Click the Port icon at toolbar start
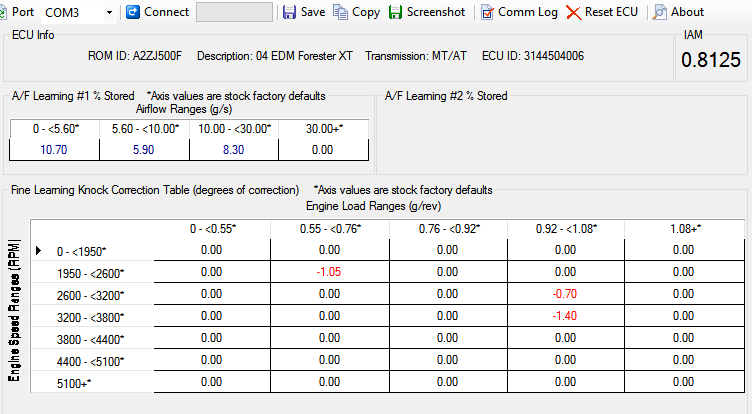The width and height of the screenshot is (752, 414). point(3,12)
